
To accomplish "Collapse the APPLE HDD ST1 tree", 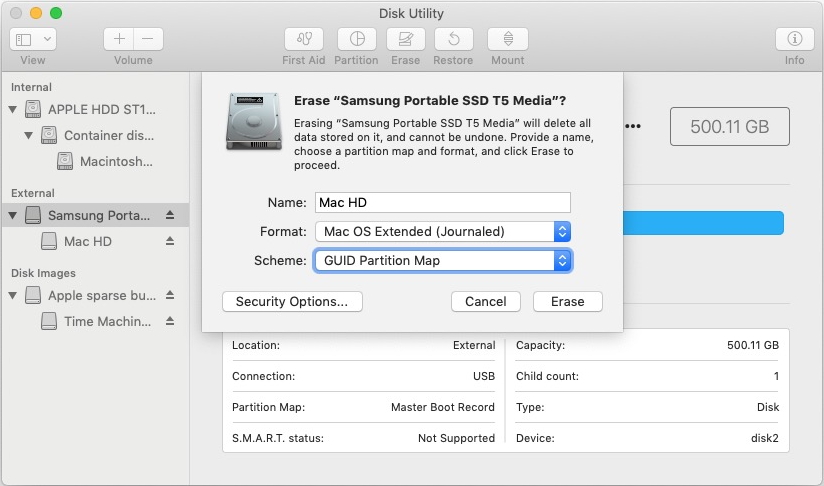I will click(13, 109).
